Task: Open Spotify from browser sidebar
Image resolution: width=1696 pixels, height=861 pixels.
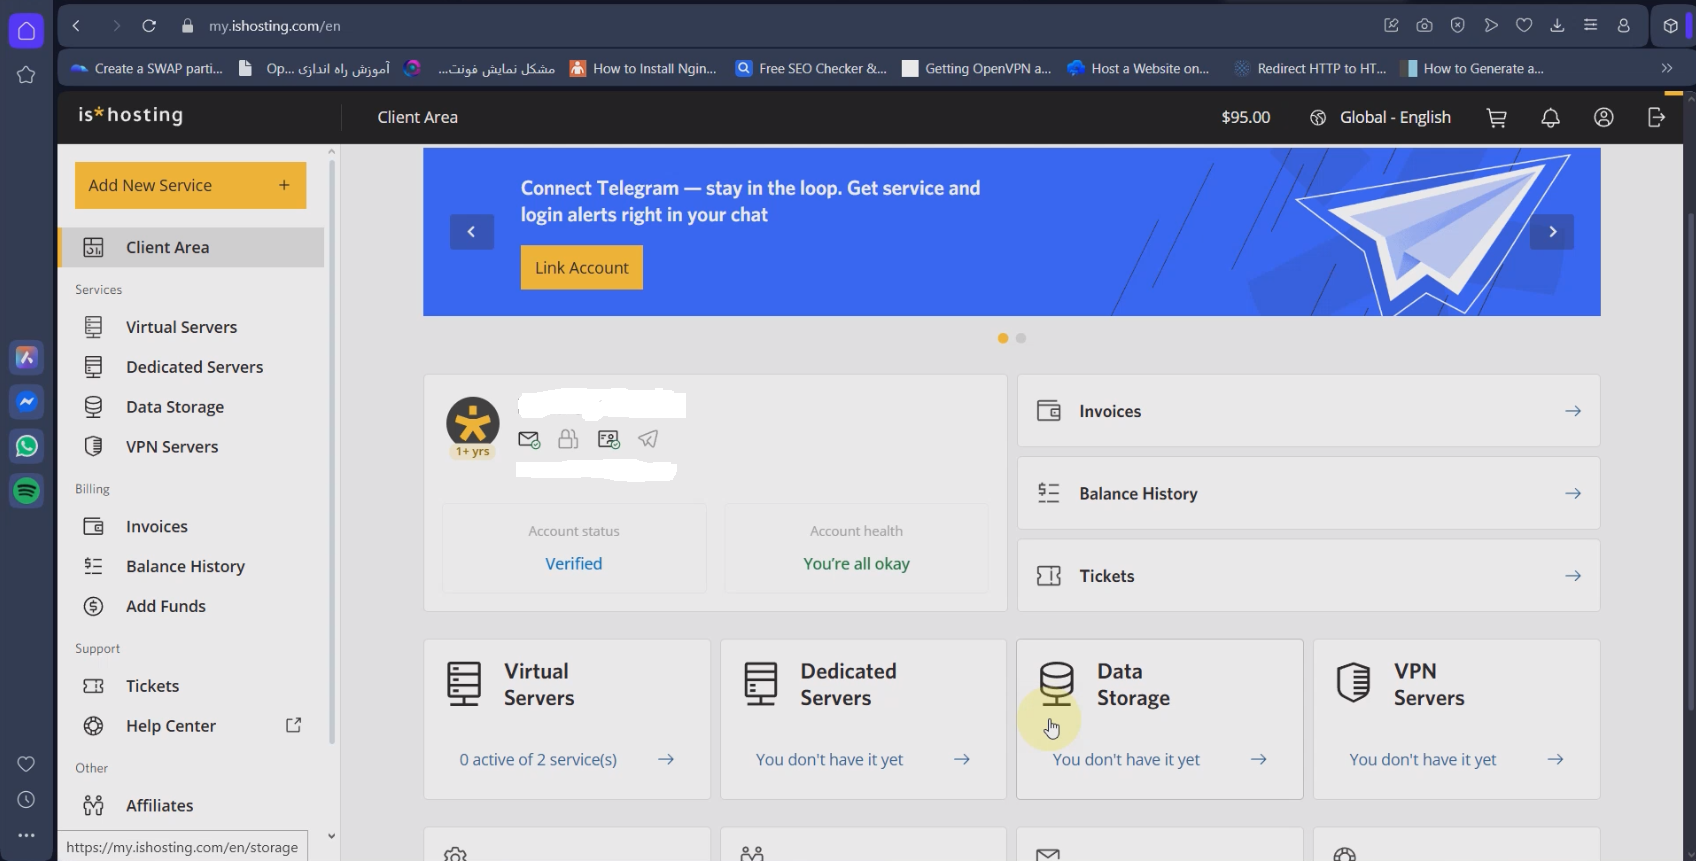Action: coord(27,491)
